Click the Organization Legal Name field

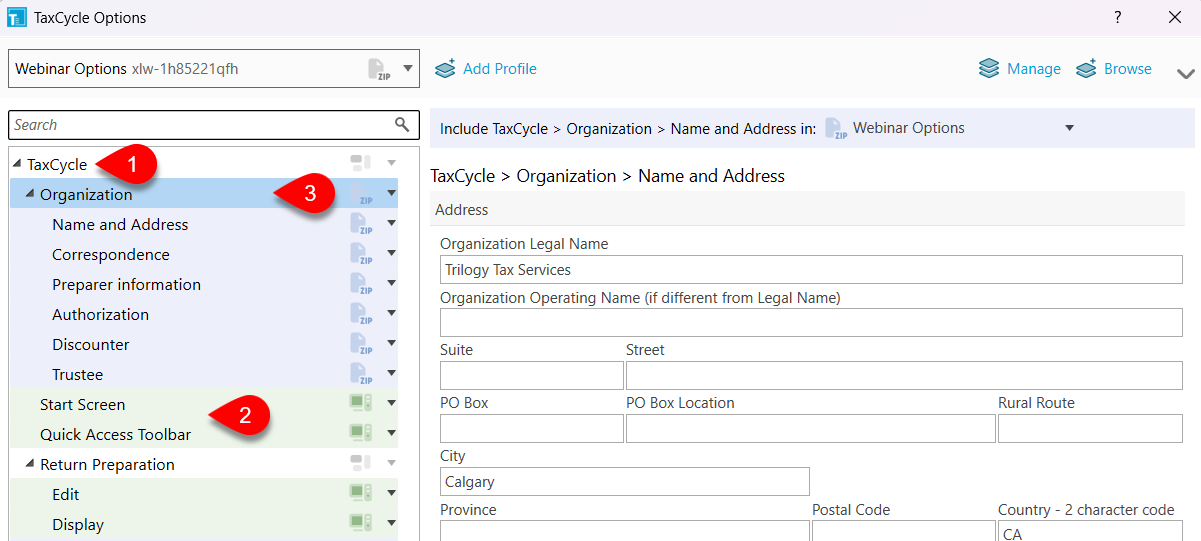[x=811, y=270]
